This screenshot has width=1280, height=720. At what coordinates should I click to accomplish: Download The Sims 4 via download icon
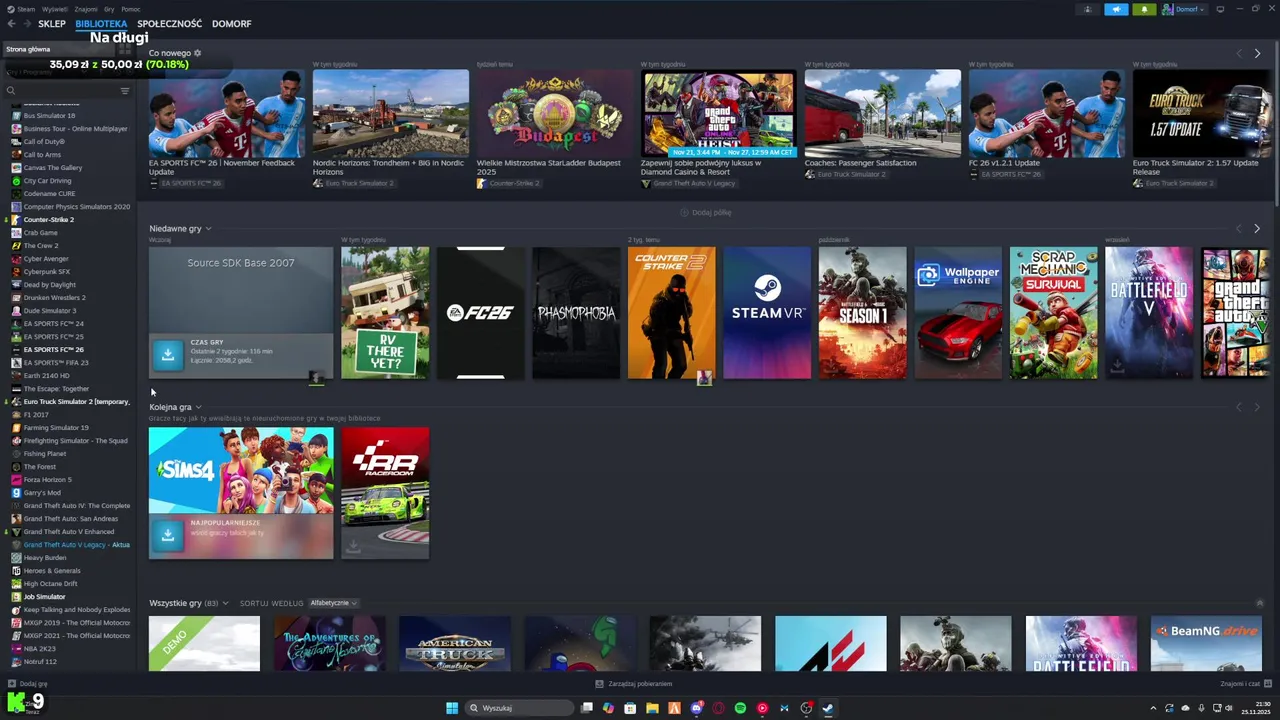168,535
